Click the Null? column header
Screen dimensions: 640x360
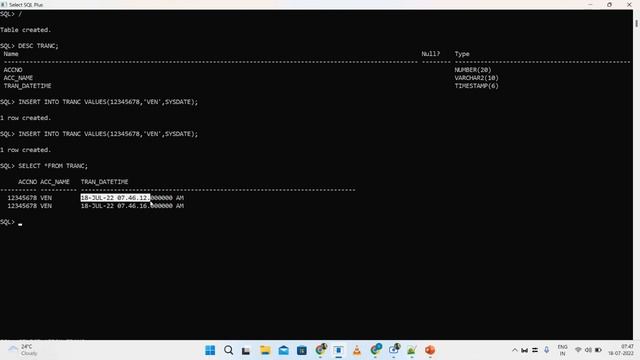(431, 54)
